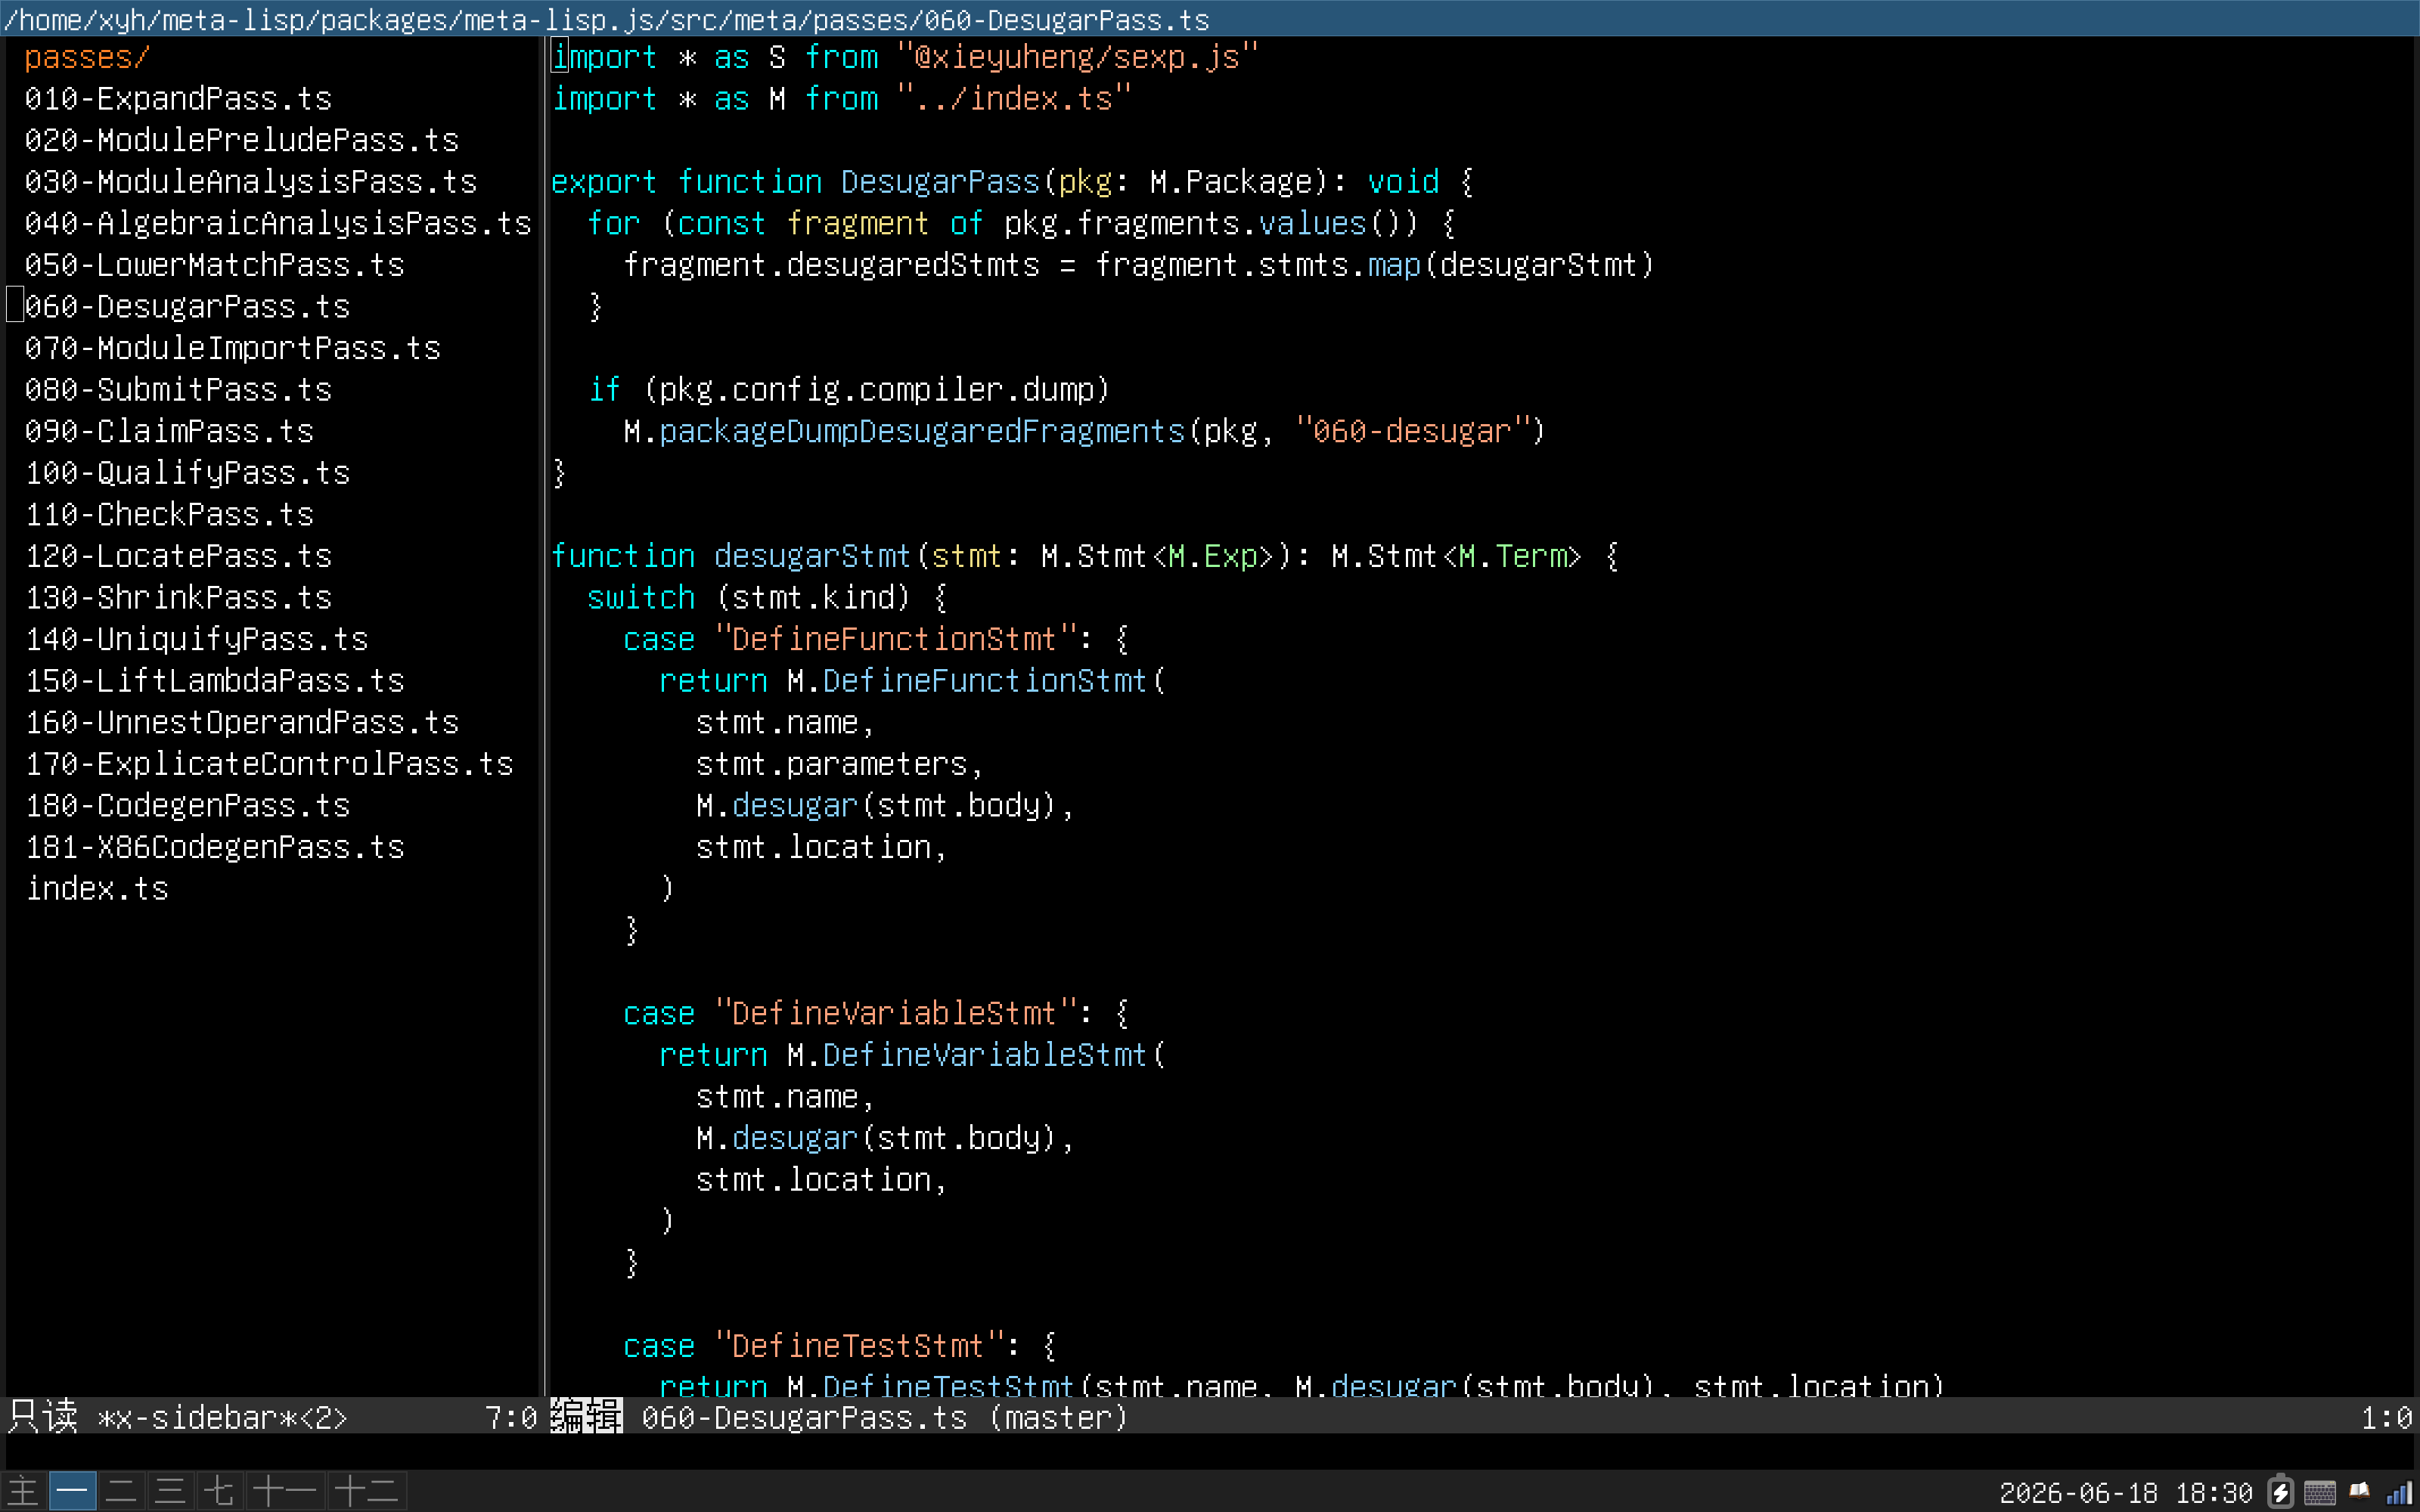Open 120-LocatePass.ts in the sidebar

coord(178,556)
